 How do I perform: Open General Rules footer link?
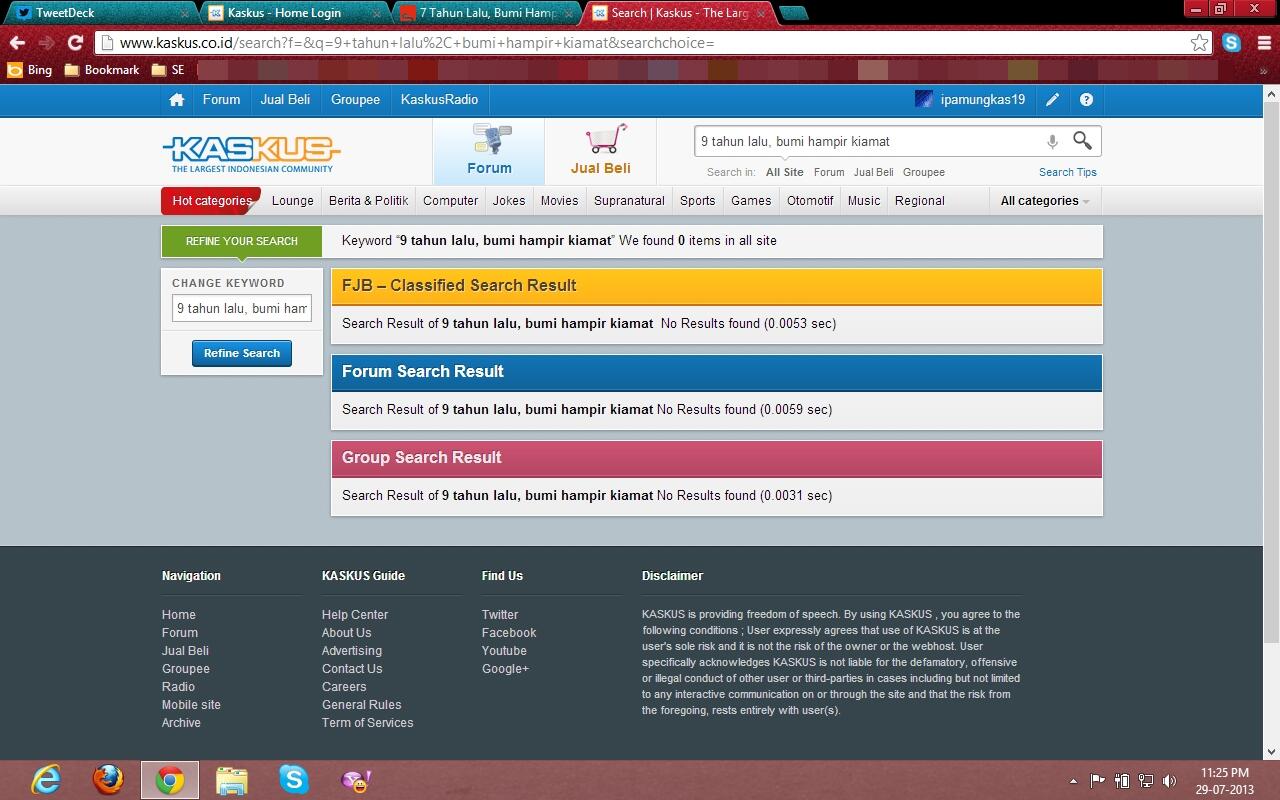[362, 705]
